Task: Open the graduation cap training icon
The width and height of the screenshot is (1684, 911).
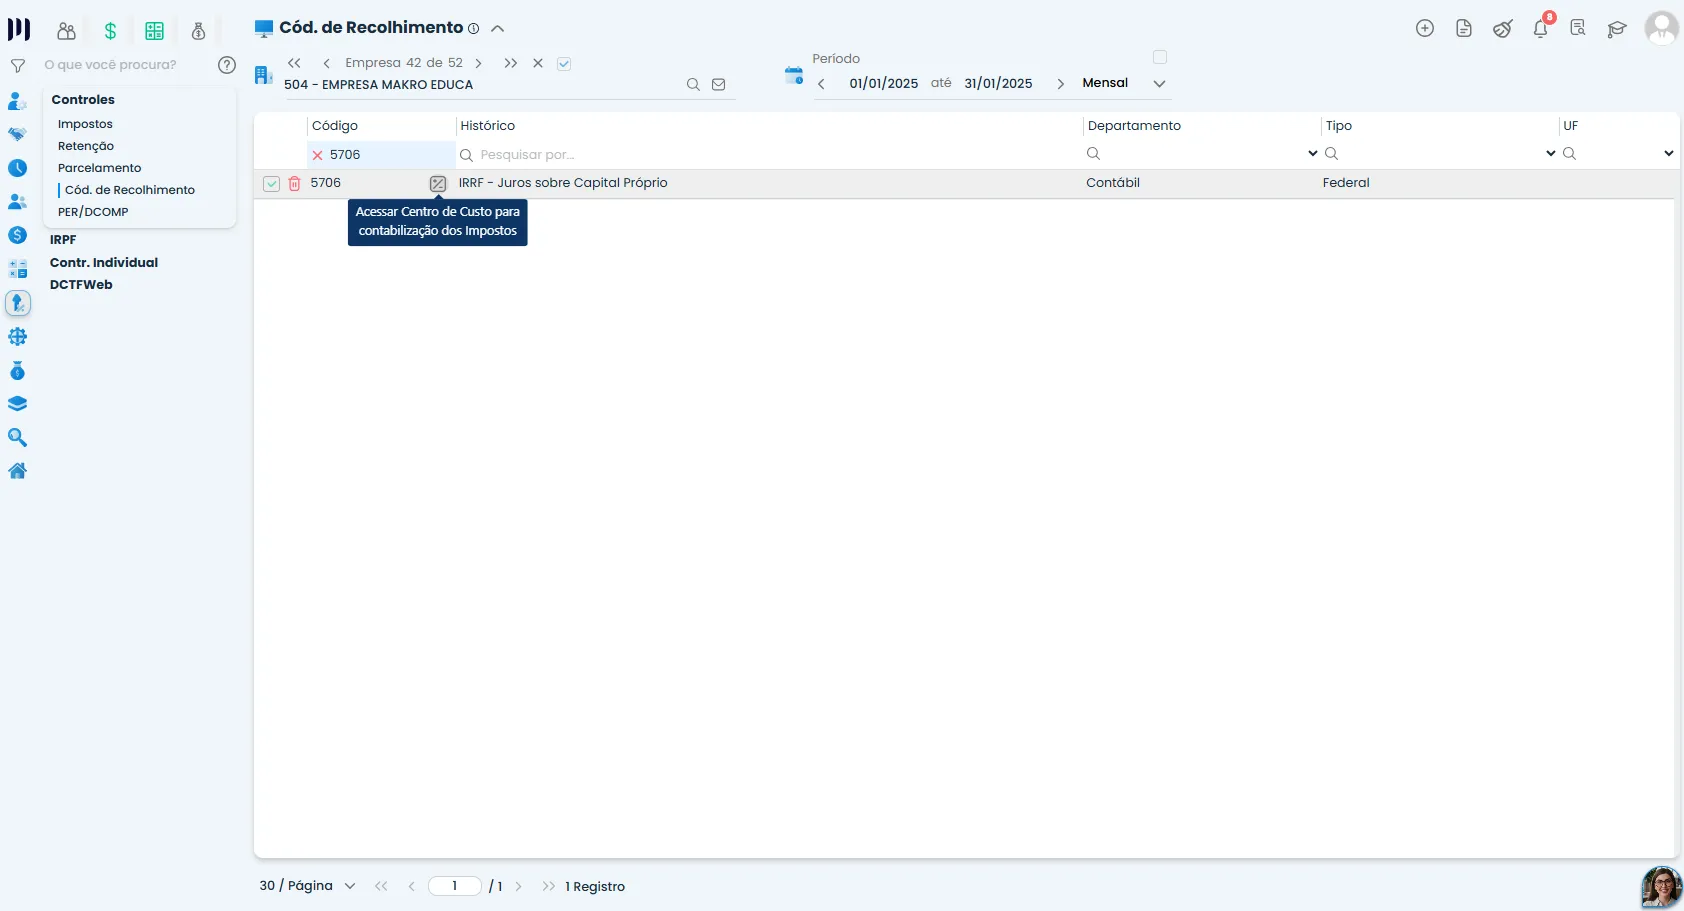Action: point(1617,29)
